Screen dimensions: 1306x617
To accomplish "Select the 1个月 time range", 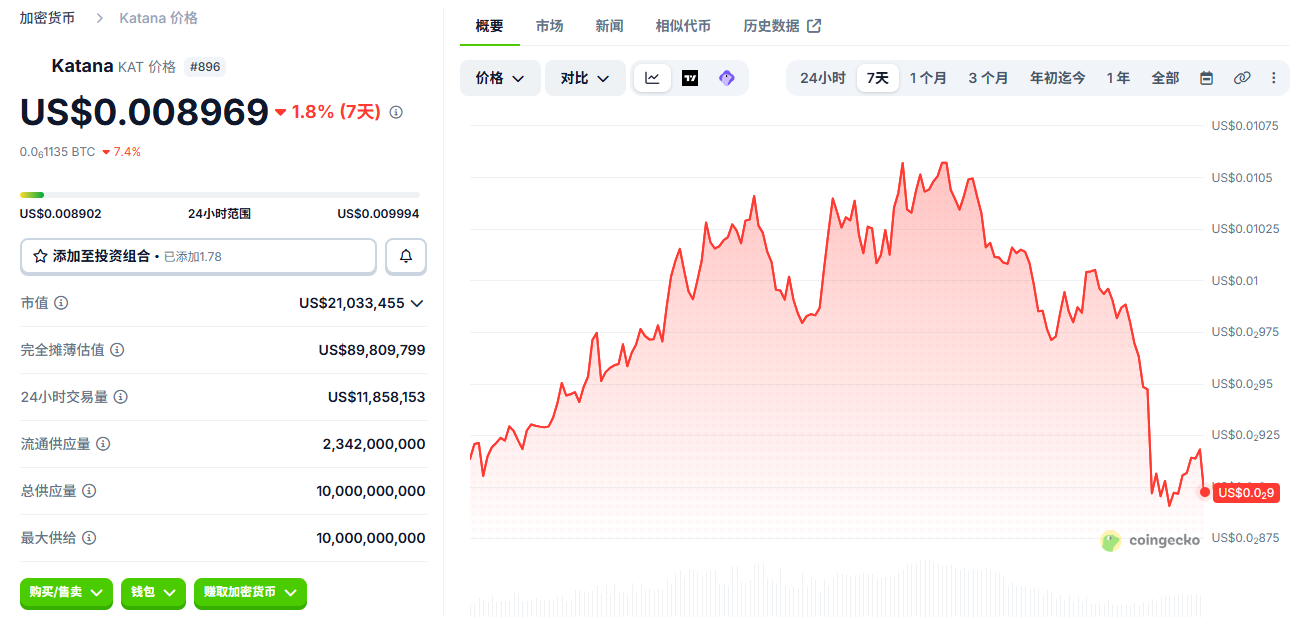I will coord(928,78).
